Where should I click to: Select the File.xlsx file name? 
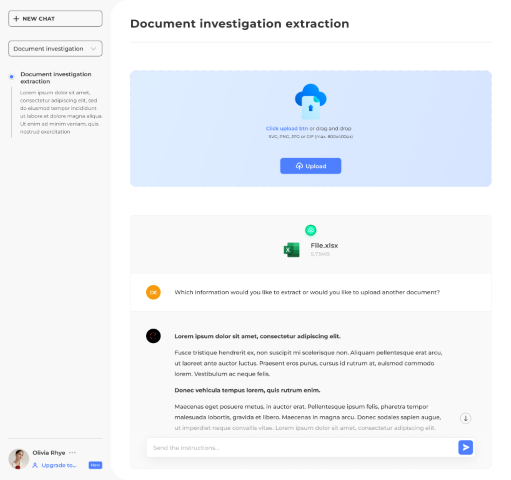tap(324, 246)
